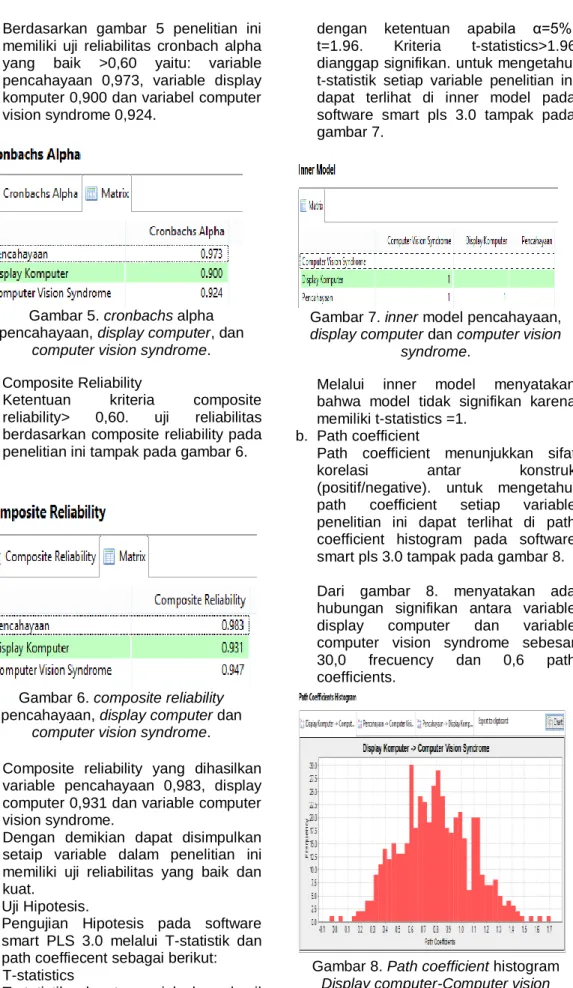Select the Pencahayaan row in Inner Model table

coord(427,297)
